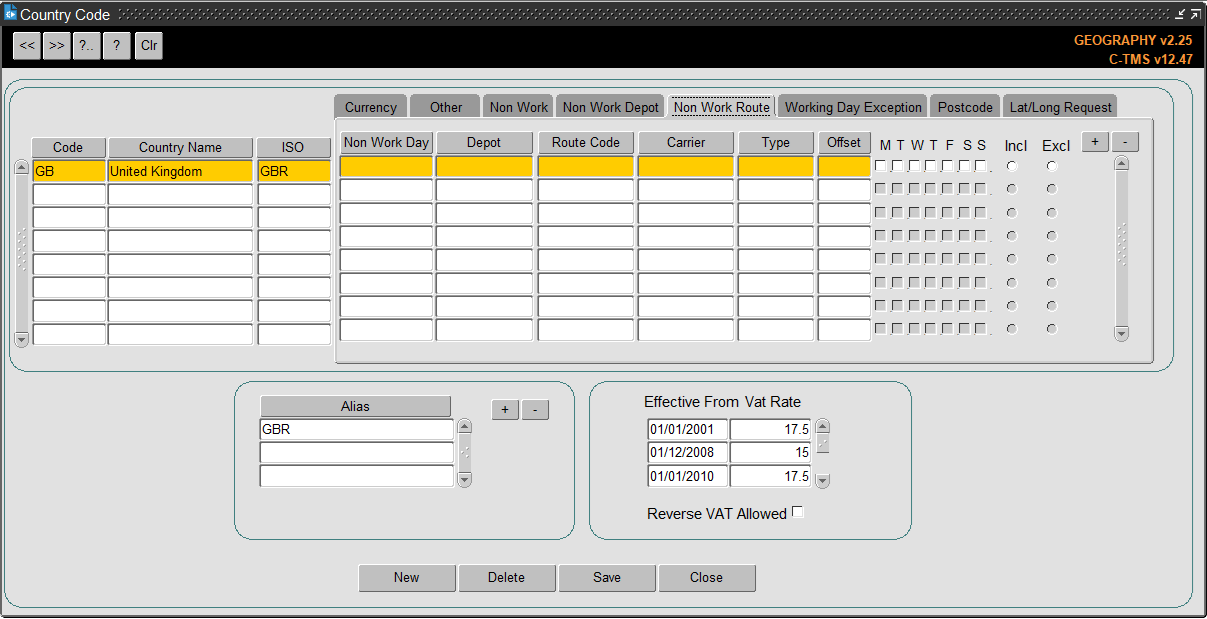Select Incl radio in first route row
This screenshot has height=619, width=1207.
coord(1012,166)
